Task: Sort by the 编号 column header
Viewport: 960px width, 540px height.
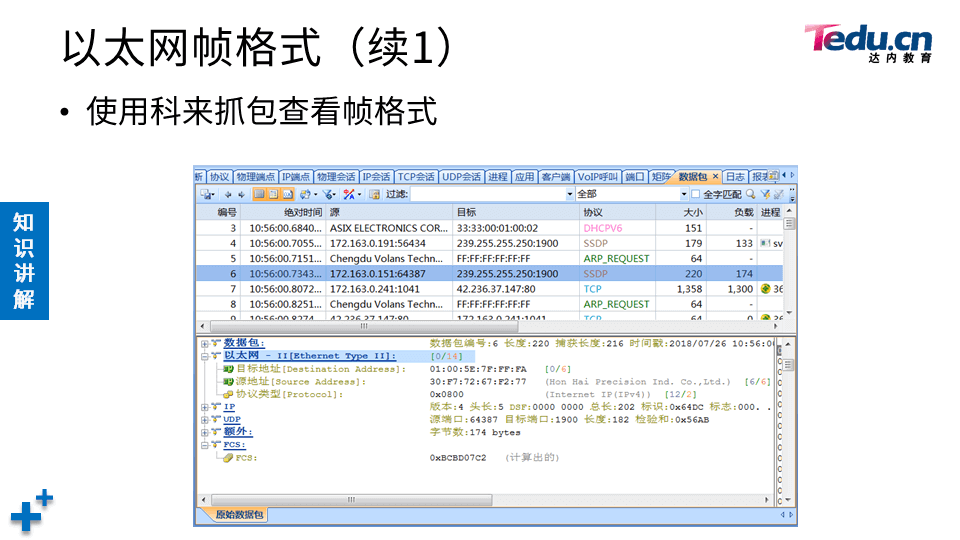Action: point(219,212)
